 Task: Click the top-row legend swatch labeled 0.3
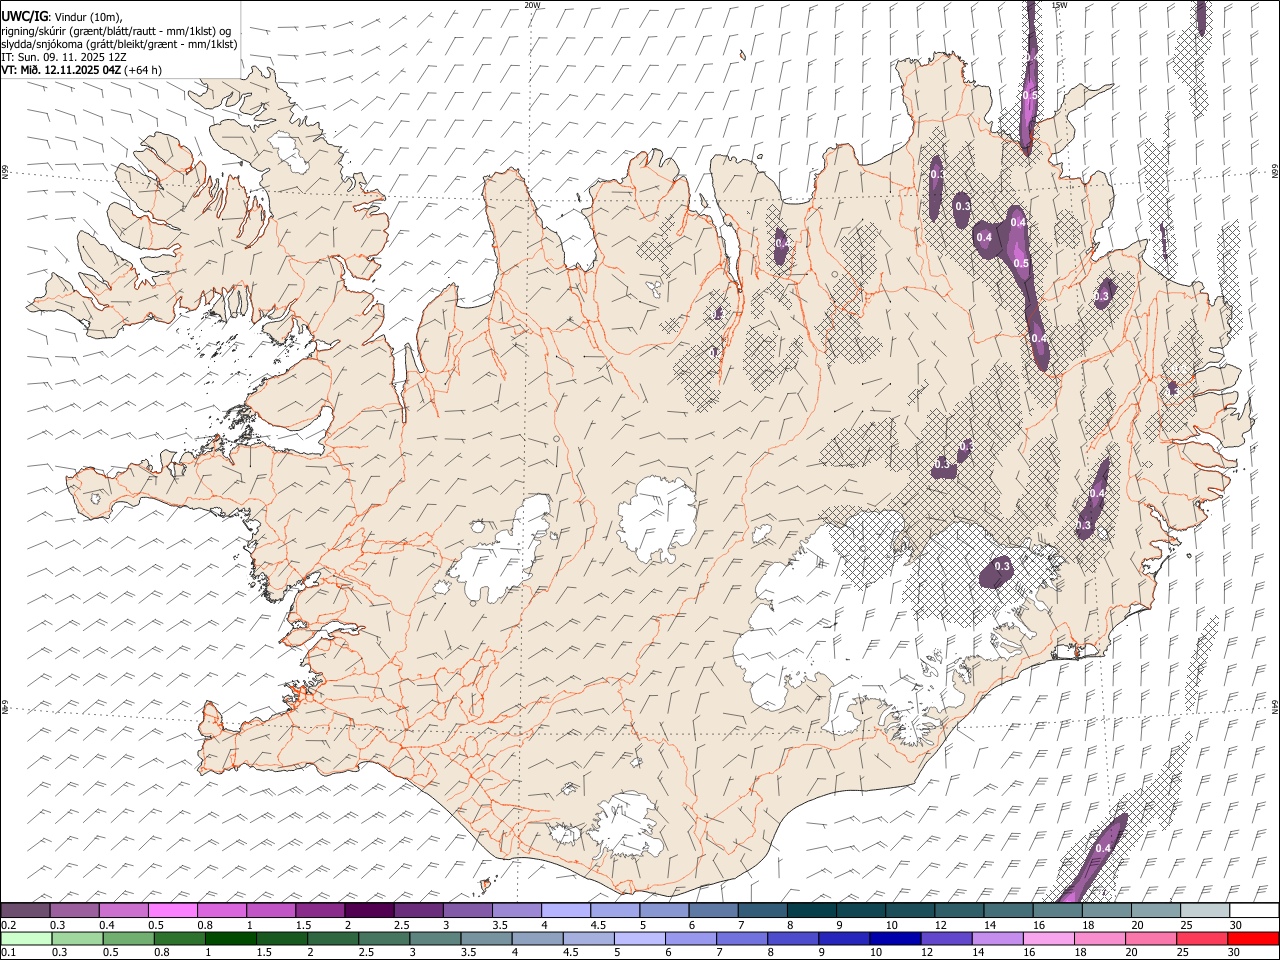75,910
